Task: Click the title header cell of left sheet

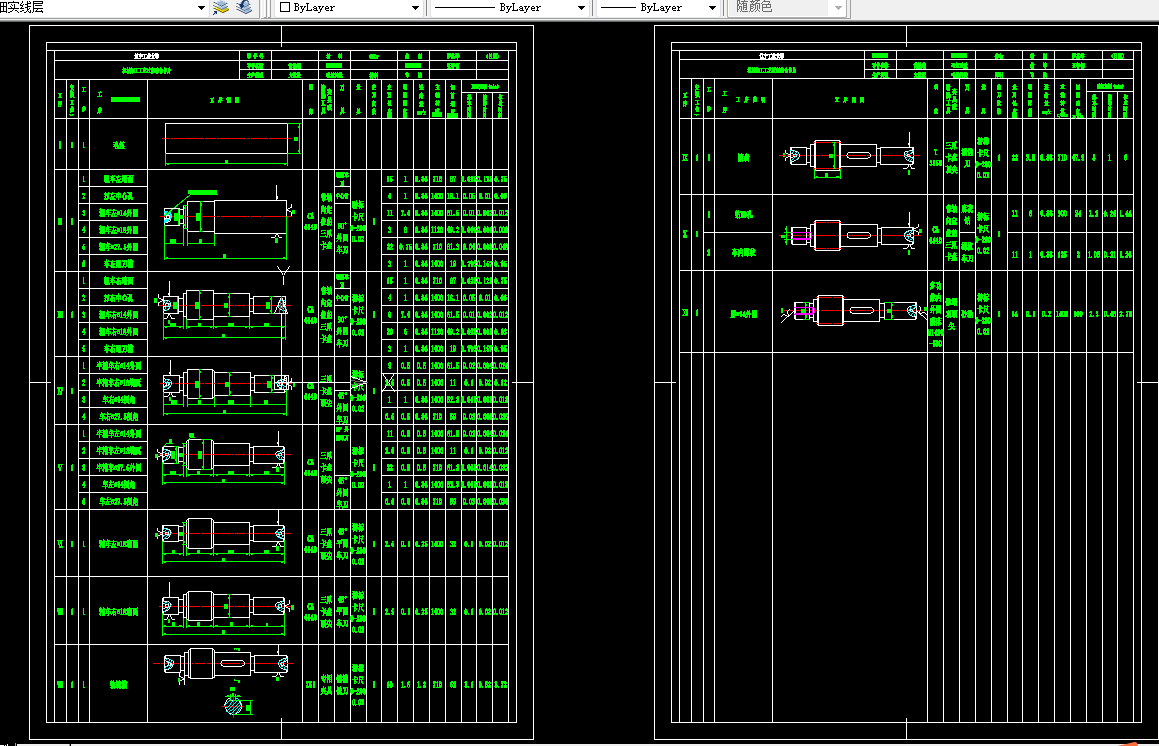Action: 146,55
